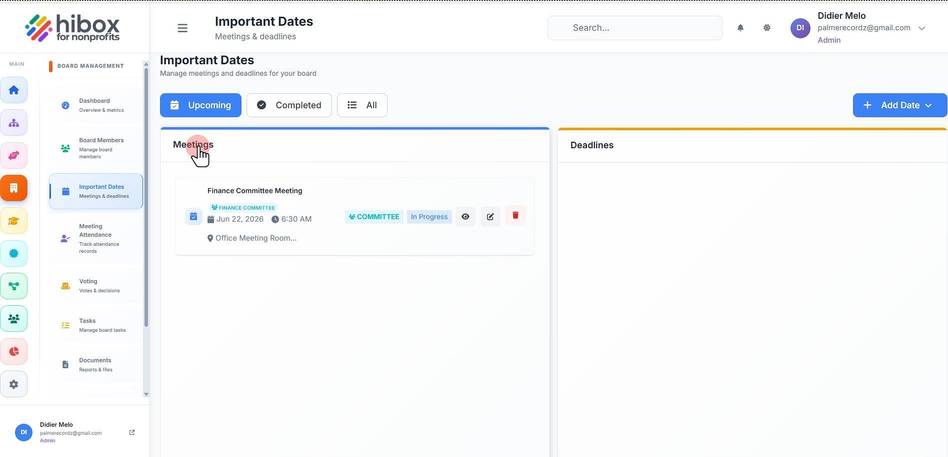
Task: Select the orange building sidebar icon
Action: click(x=14, y=188)
